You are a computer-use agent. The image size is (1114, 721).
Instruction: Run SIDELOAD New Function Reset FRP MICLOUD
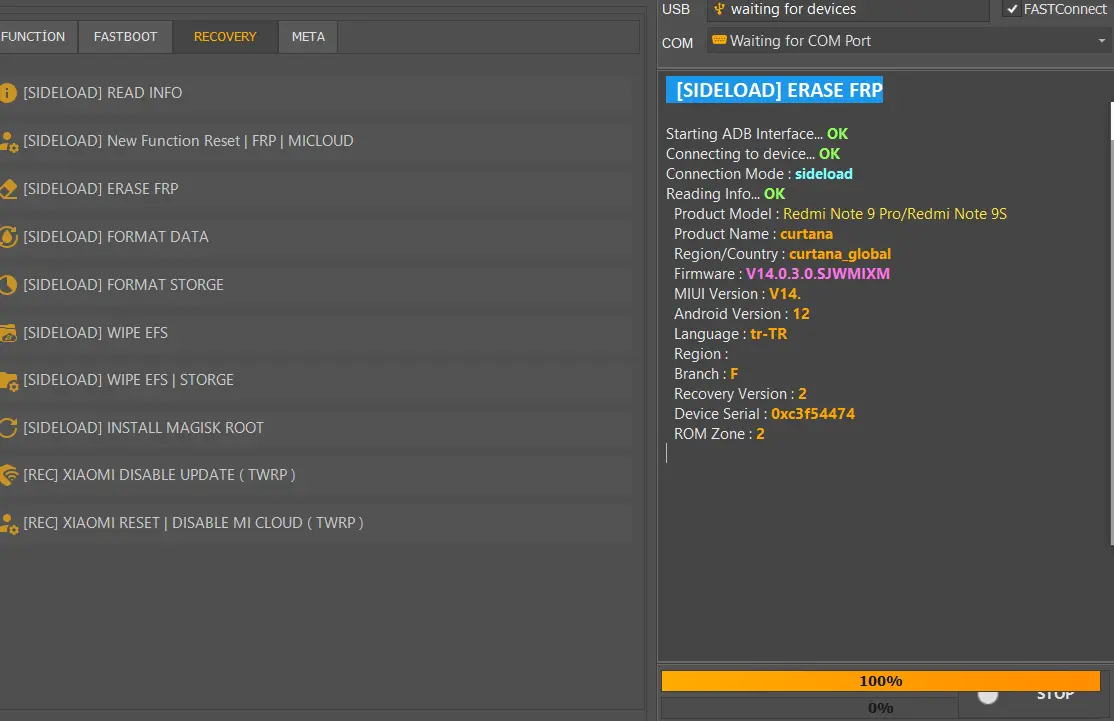point(316,141)
